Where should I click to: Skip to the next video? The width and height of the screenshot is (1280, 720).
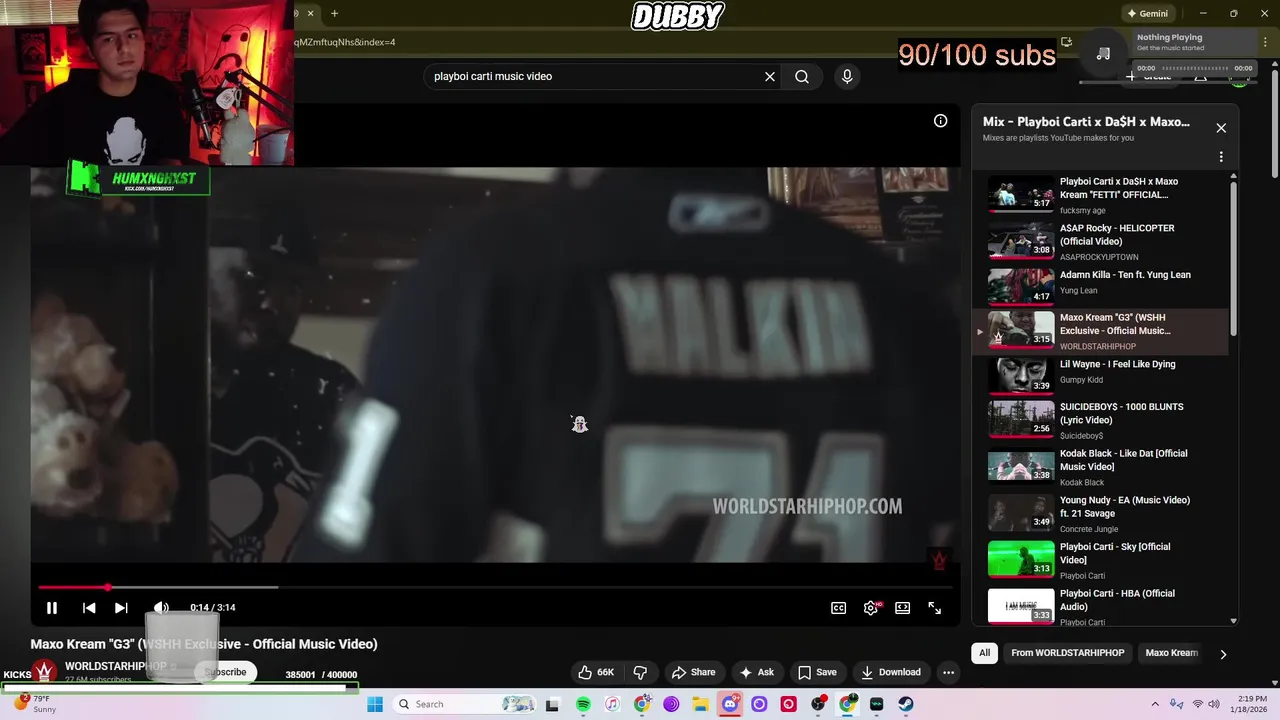[x=121, y=608]
